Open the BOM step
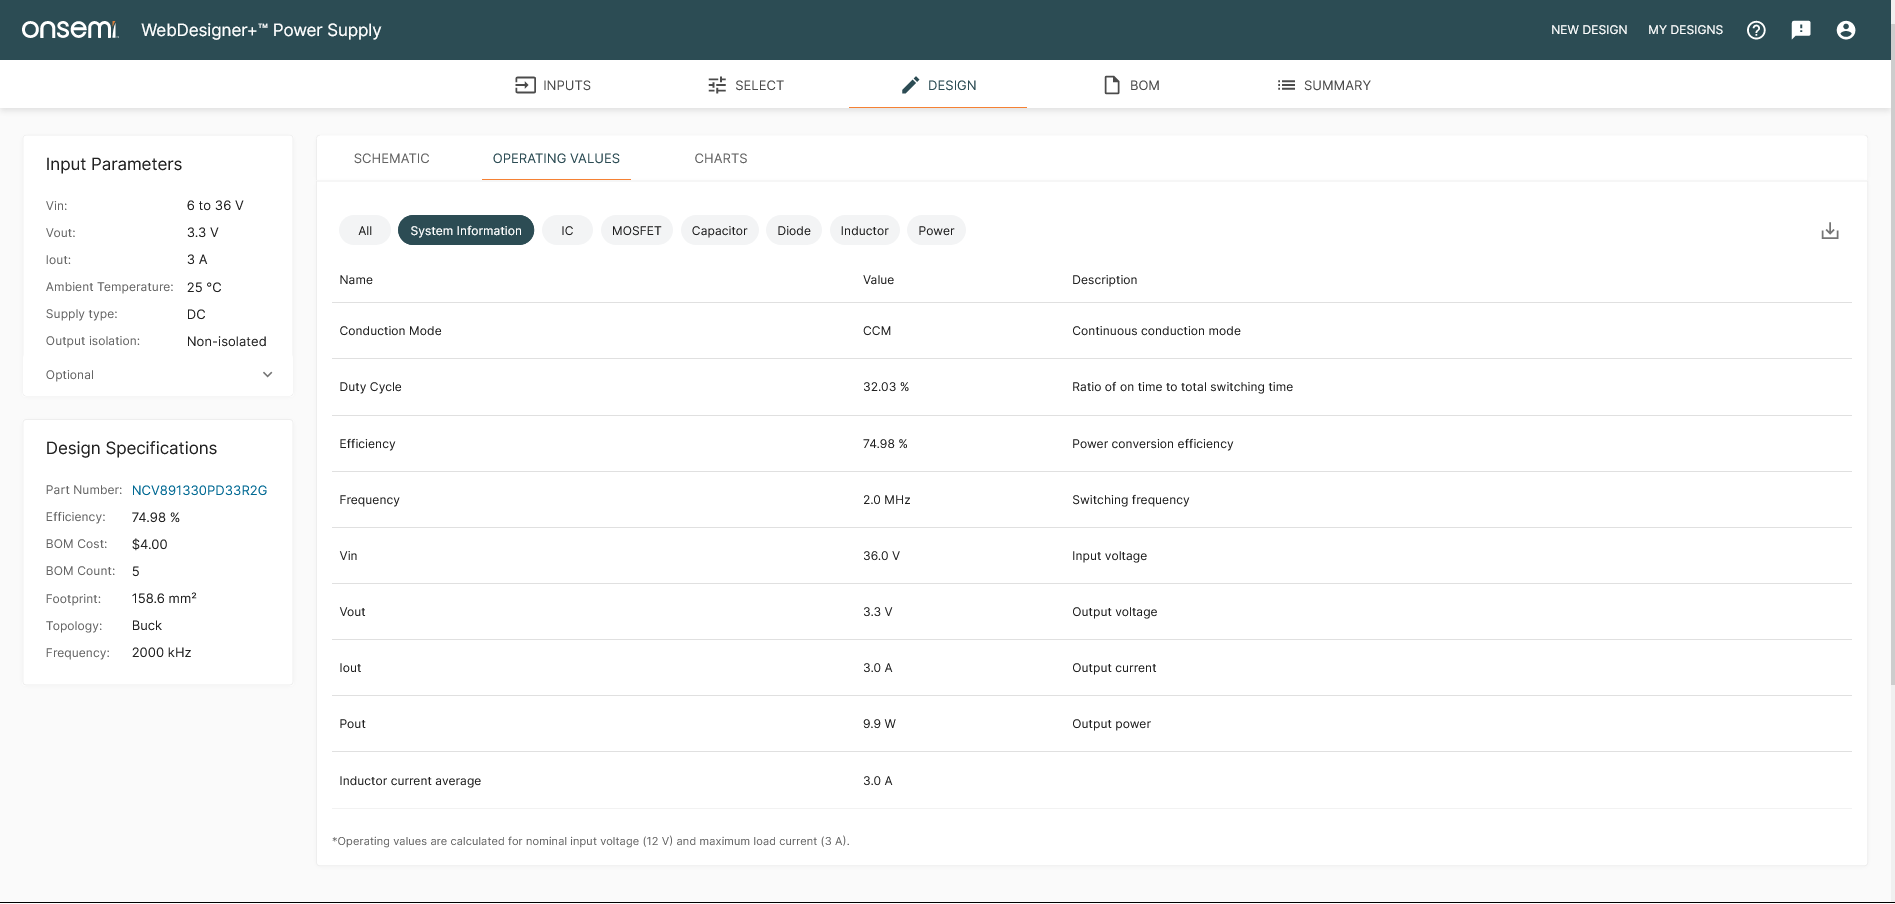Viewport: 1895px width, 904px height. 1131,85
